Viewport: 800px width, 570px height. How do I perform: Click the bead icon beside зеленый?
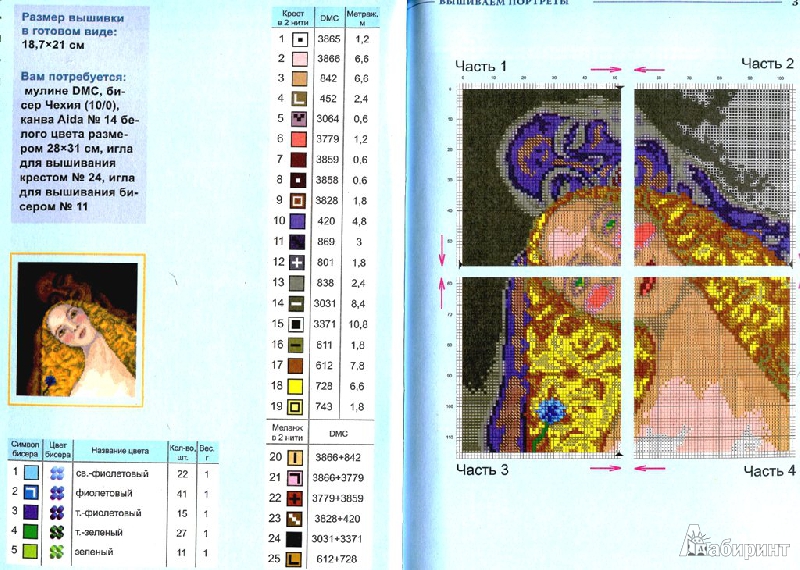[57, 552]
